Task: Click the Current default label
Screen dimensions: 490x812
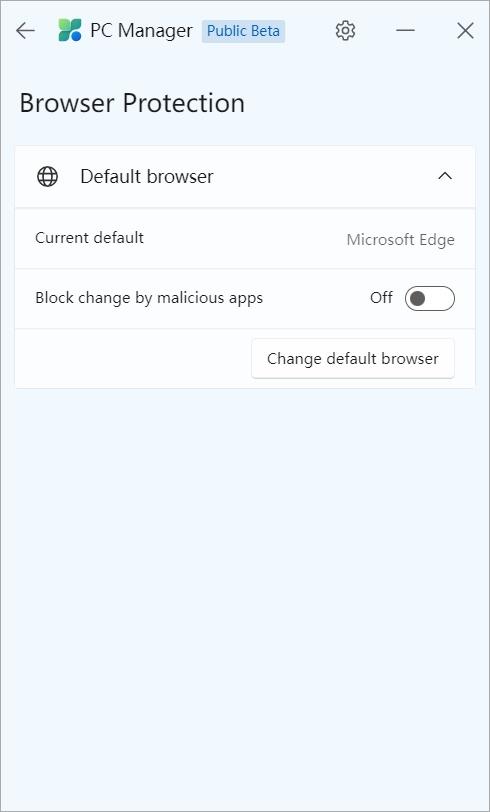Action: point(90,238)
